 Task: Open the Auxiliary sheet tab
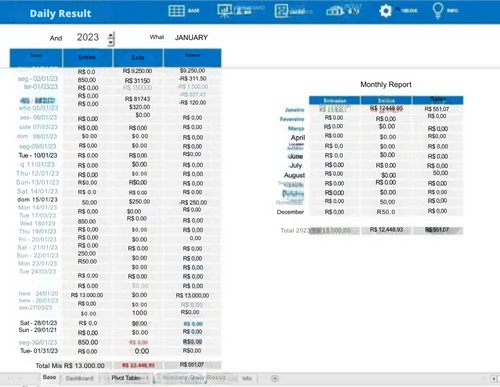pyautogui.click(x=175, y=378)
